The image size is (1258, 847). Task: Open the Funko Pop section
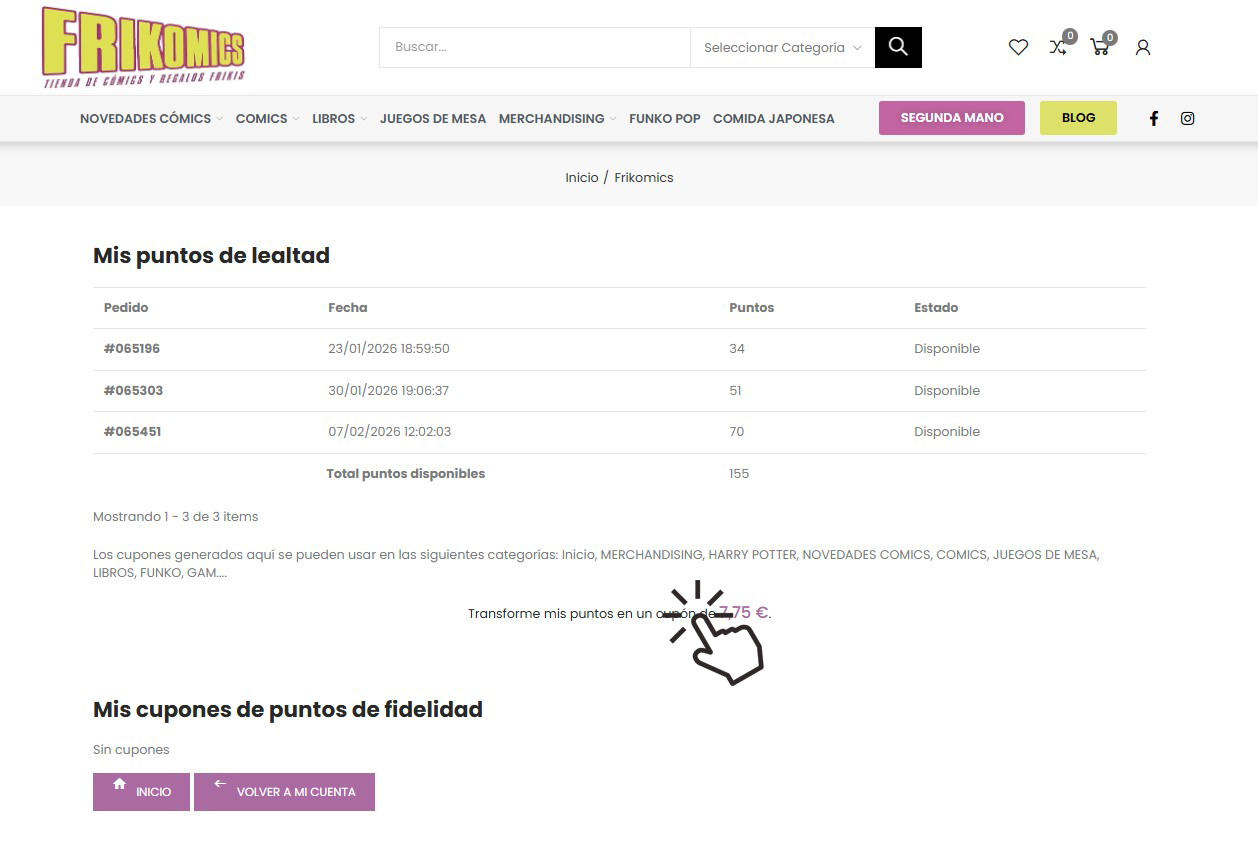coord(664,118)
